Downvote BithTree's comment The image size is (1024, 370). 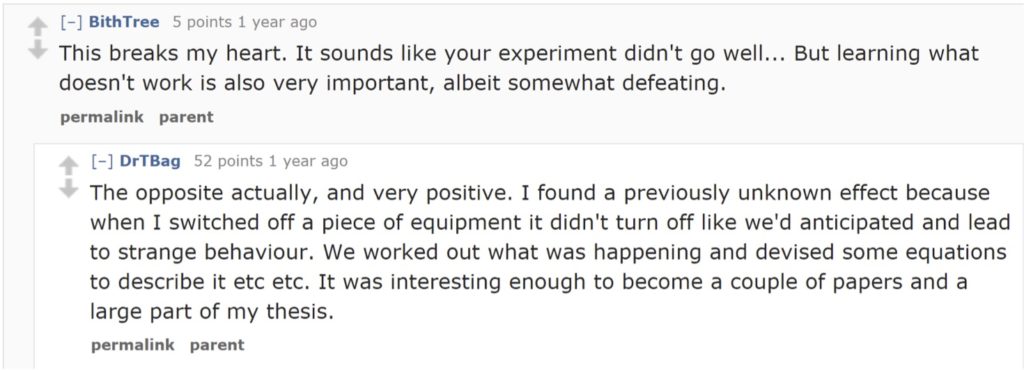coord(39,49)
